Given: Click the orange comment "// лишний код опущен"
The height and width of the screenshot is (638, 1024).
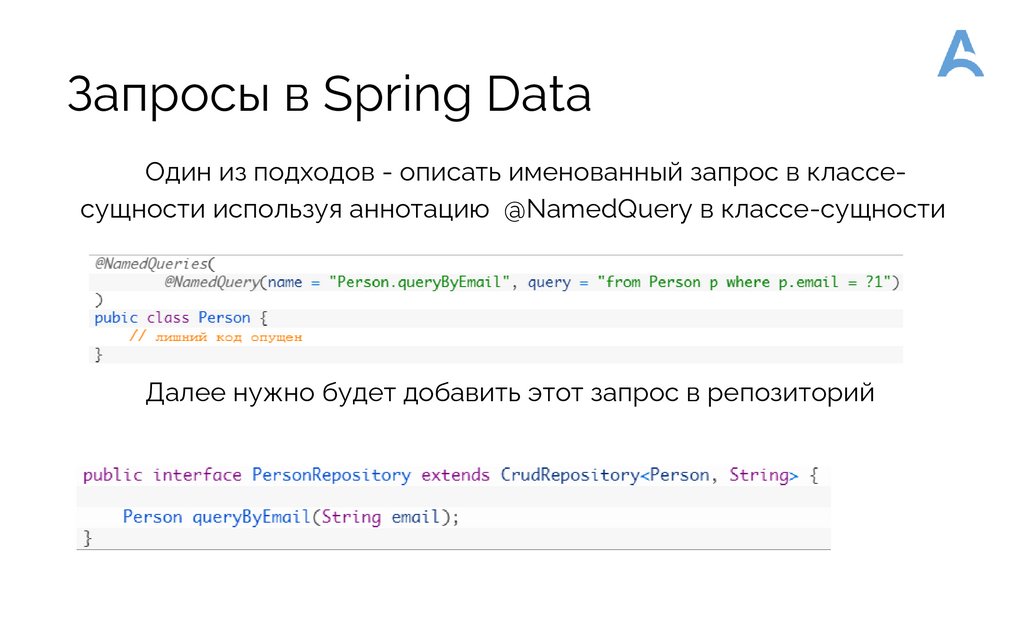Looking at the screenshot, I should click(215, 337).
